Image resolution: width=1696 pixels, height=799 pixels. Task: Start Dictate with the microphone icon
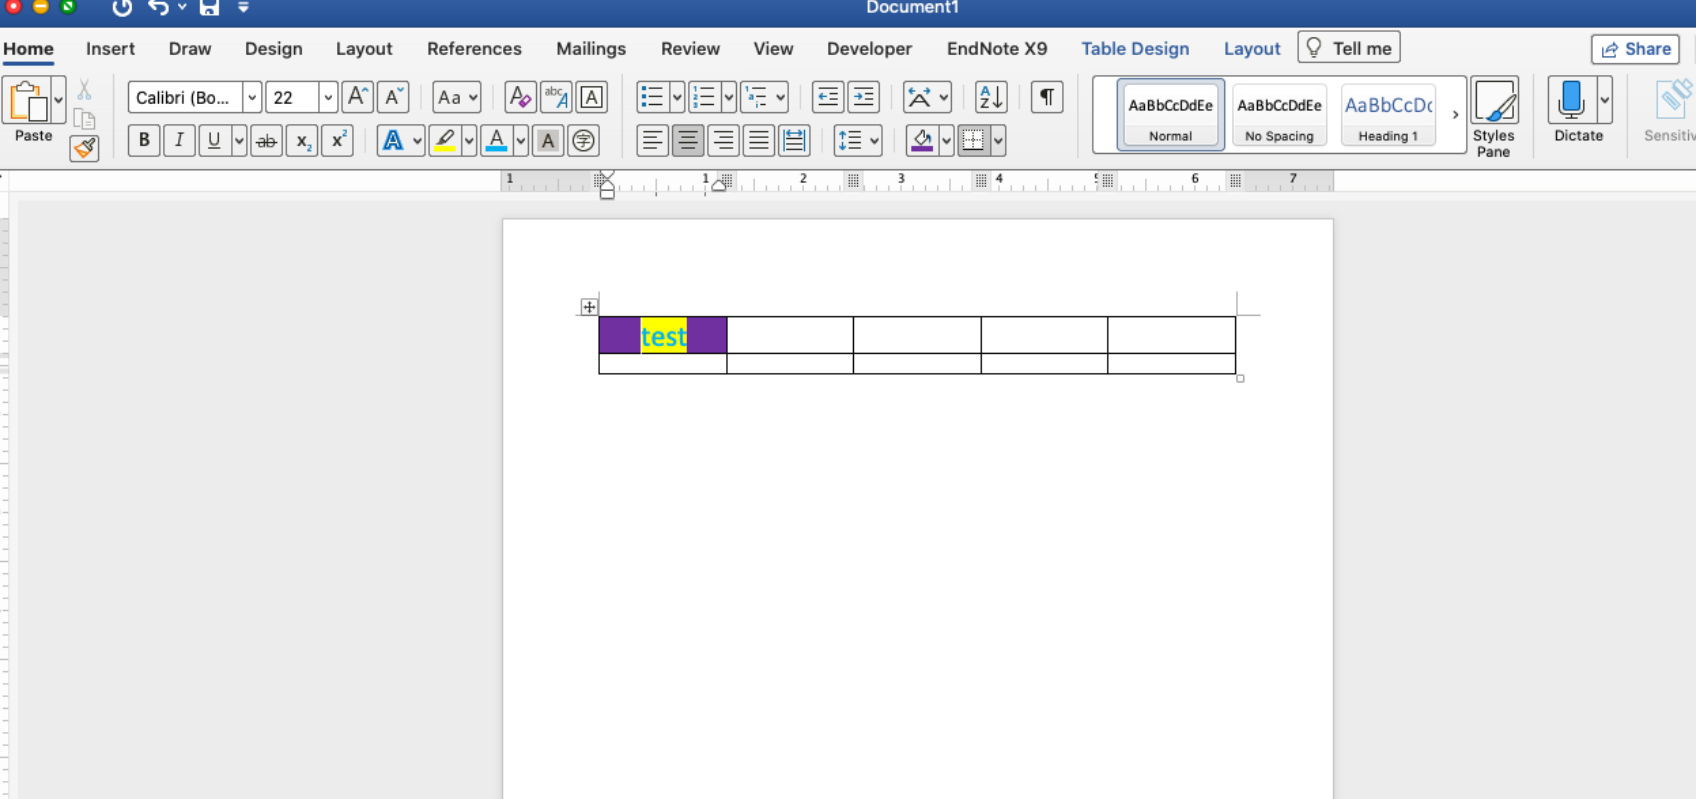(x=1571, y=100)
